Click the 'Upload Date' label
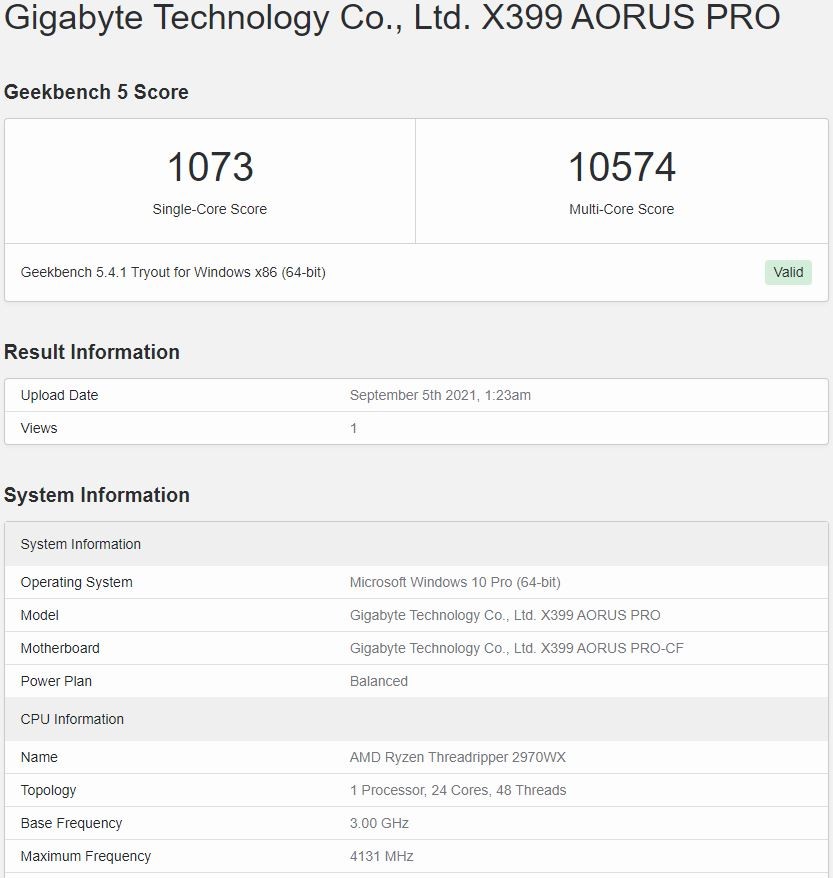833x878 pixels. (59, 395)
